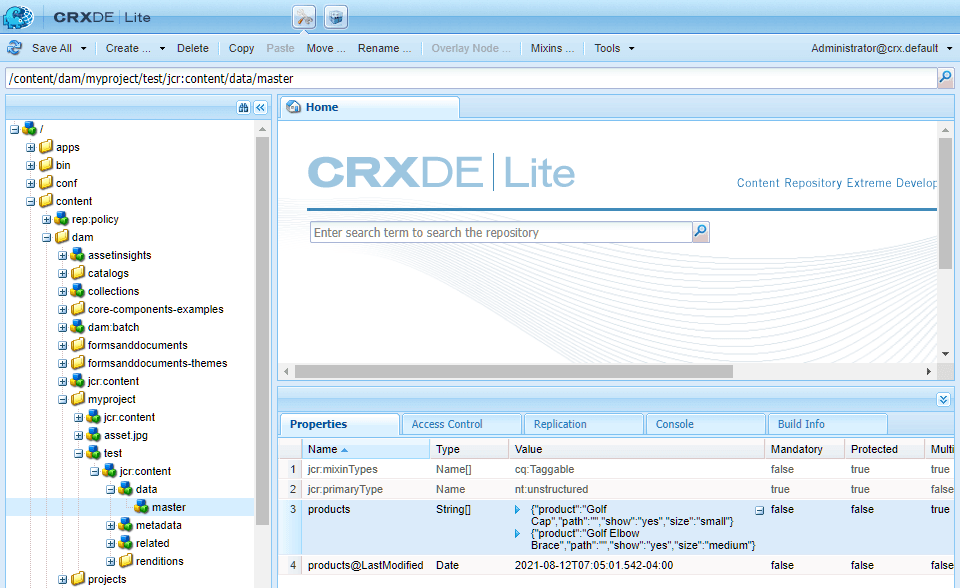Sort by Name column header
The image size is (960, 588).
pyautogui.click(x=366, y=449)
